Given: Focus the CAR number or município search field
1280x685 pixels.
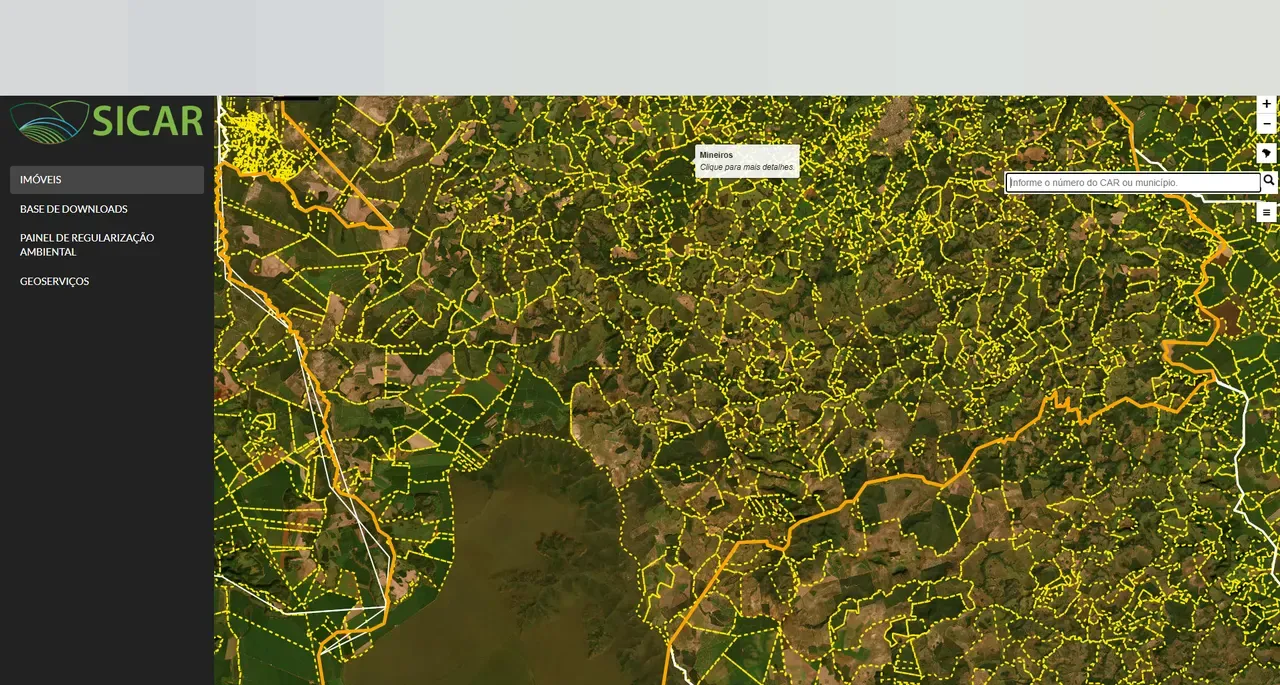Looking at the screenshot, I should point(1134,183).
